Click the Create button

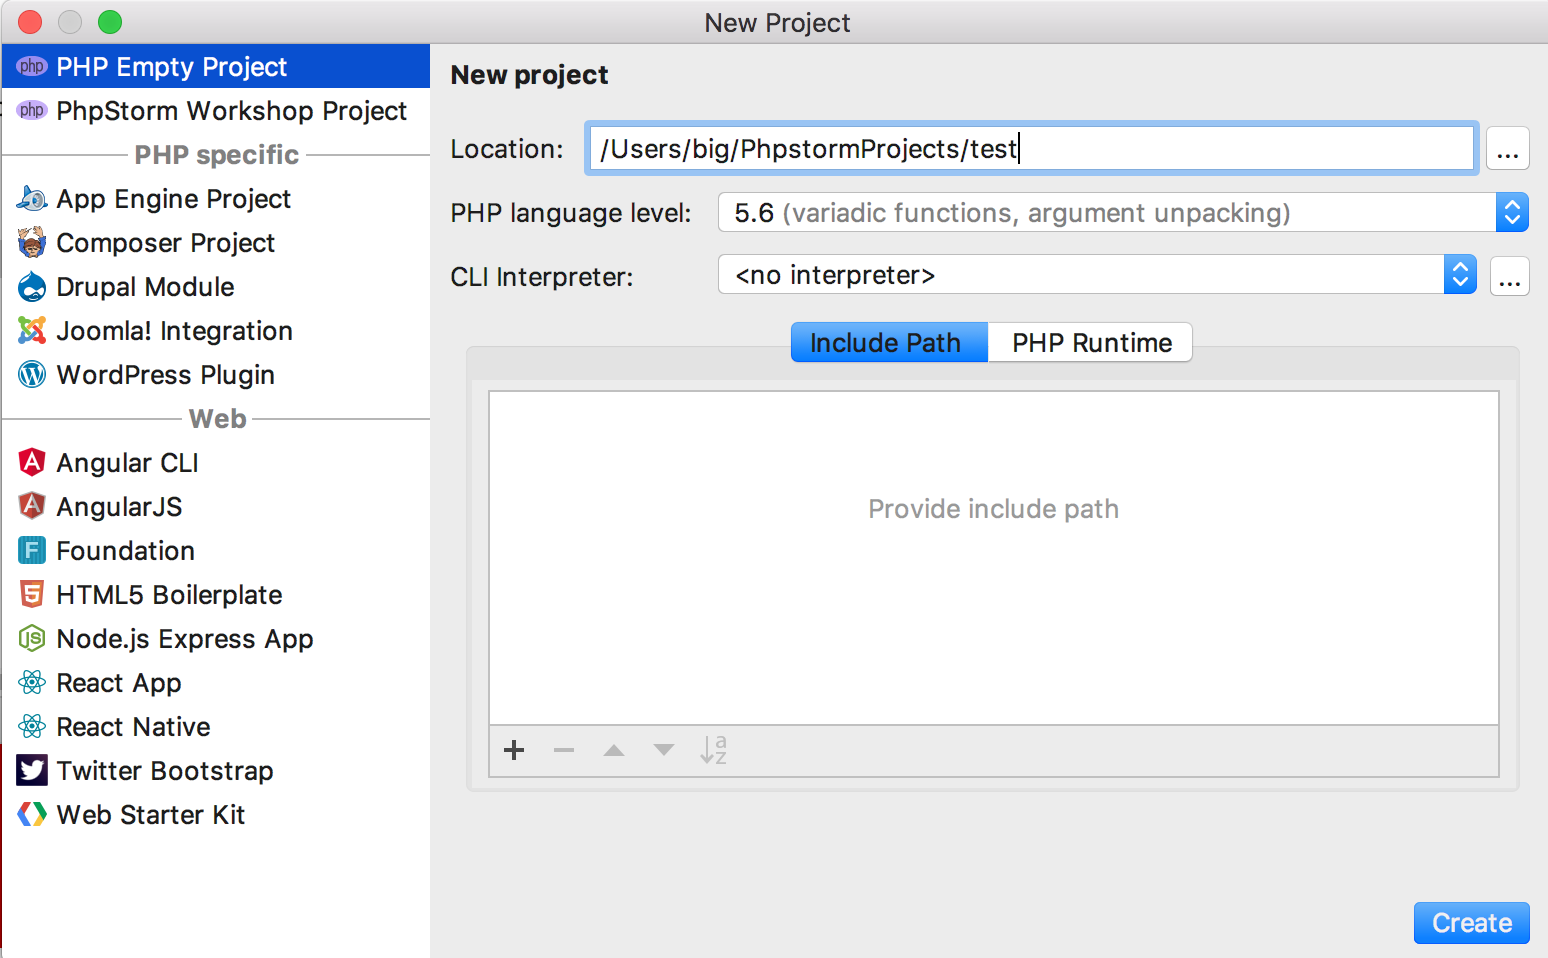(x=1472, y=923)
